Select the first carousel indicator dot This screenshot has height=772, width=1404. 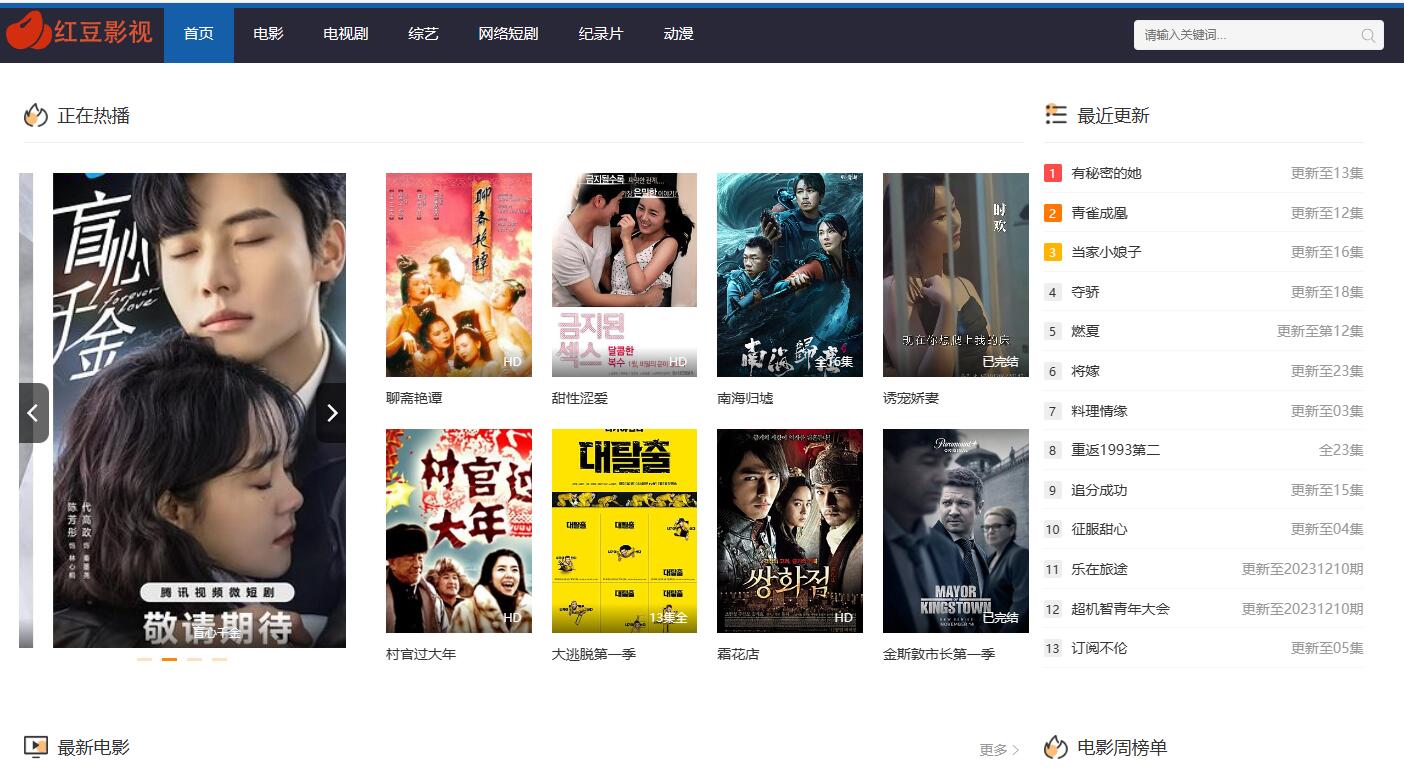pos(145,659)
